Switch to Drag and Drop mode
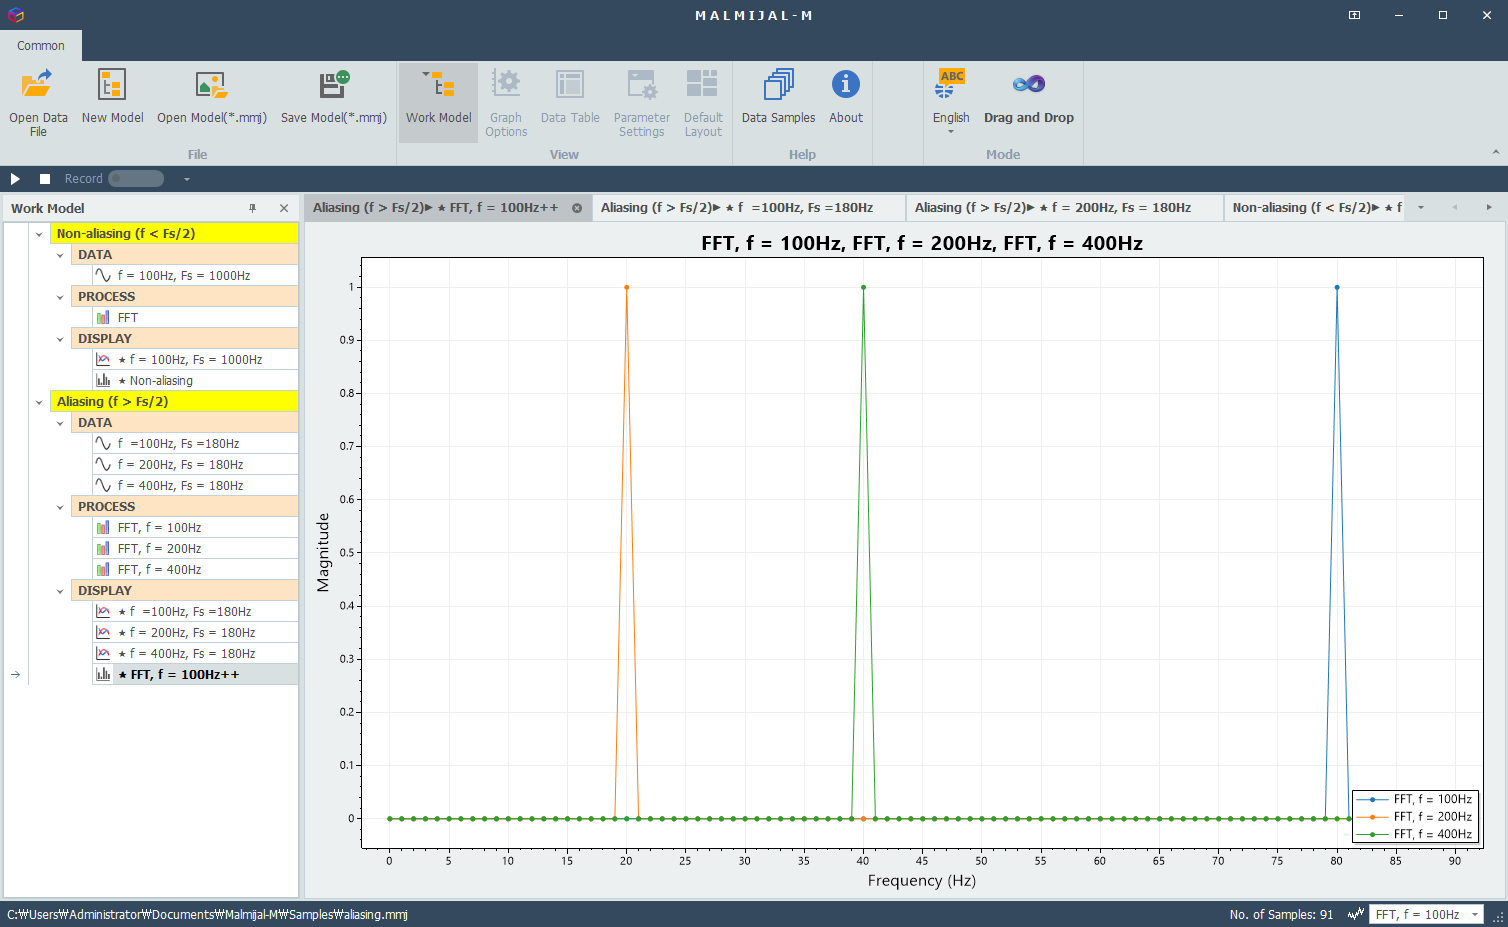 (1028, 102)
